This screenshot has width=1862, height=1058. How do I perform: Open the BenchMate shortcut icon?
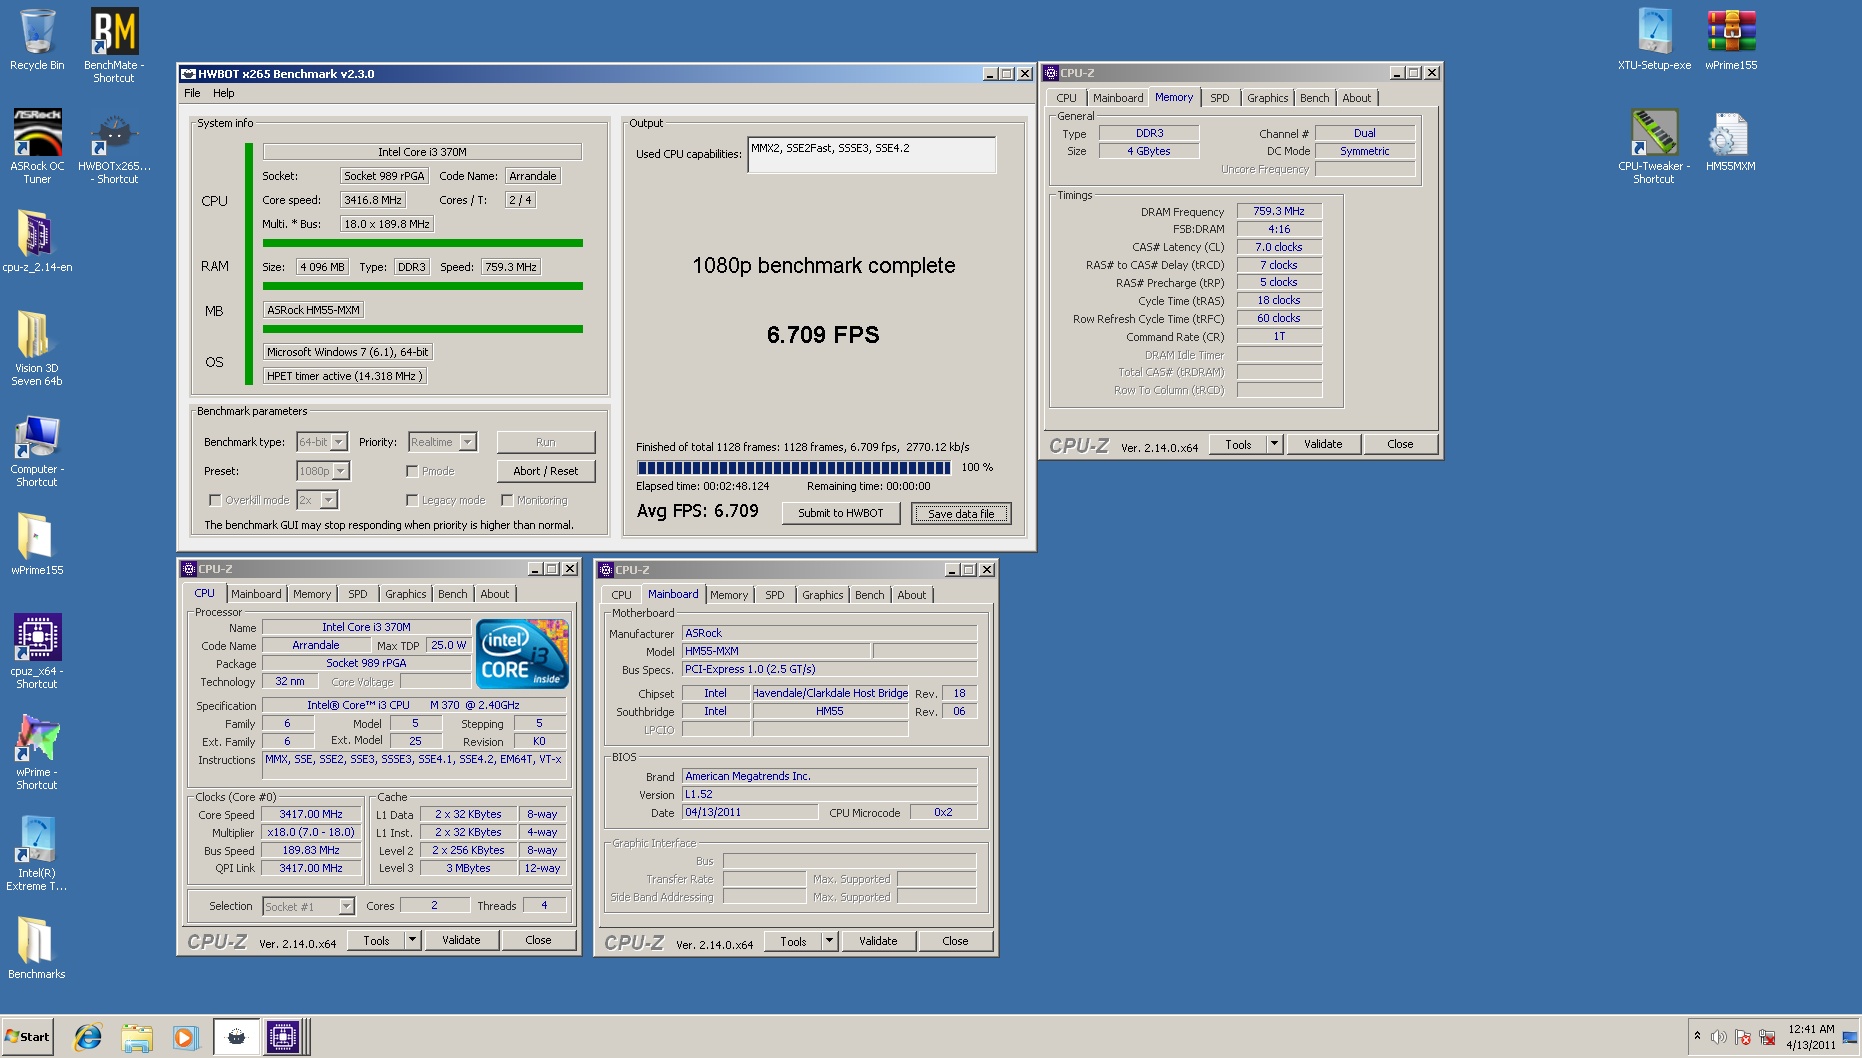(x=114, y=45)
